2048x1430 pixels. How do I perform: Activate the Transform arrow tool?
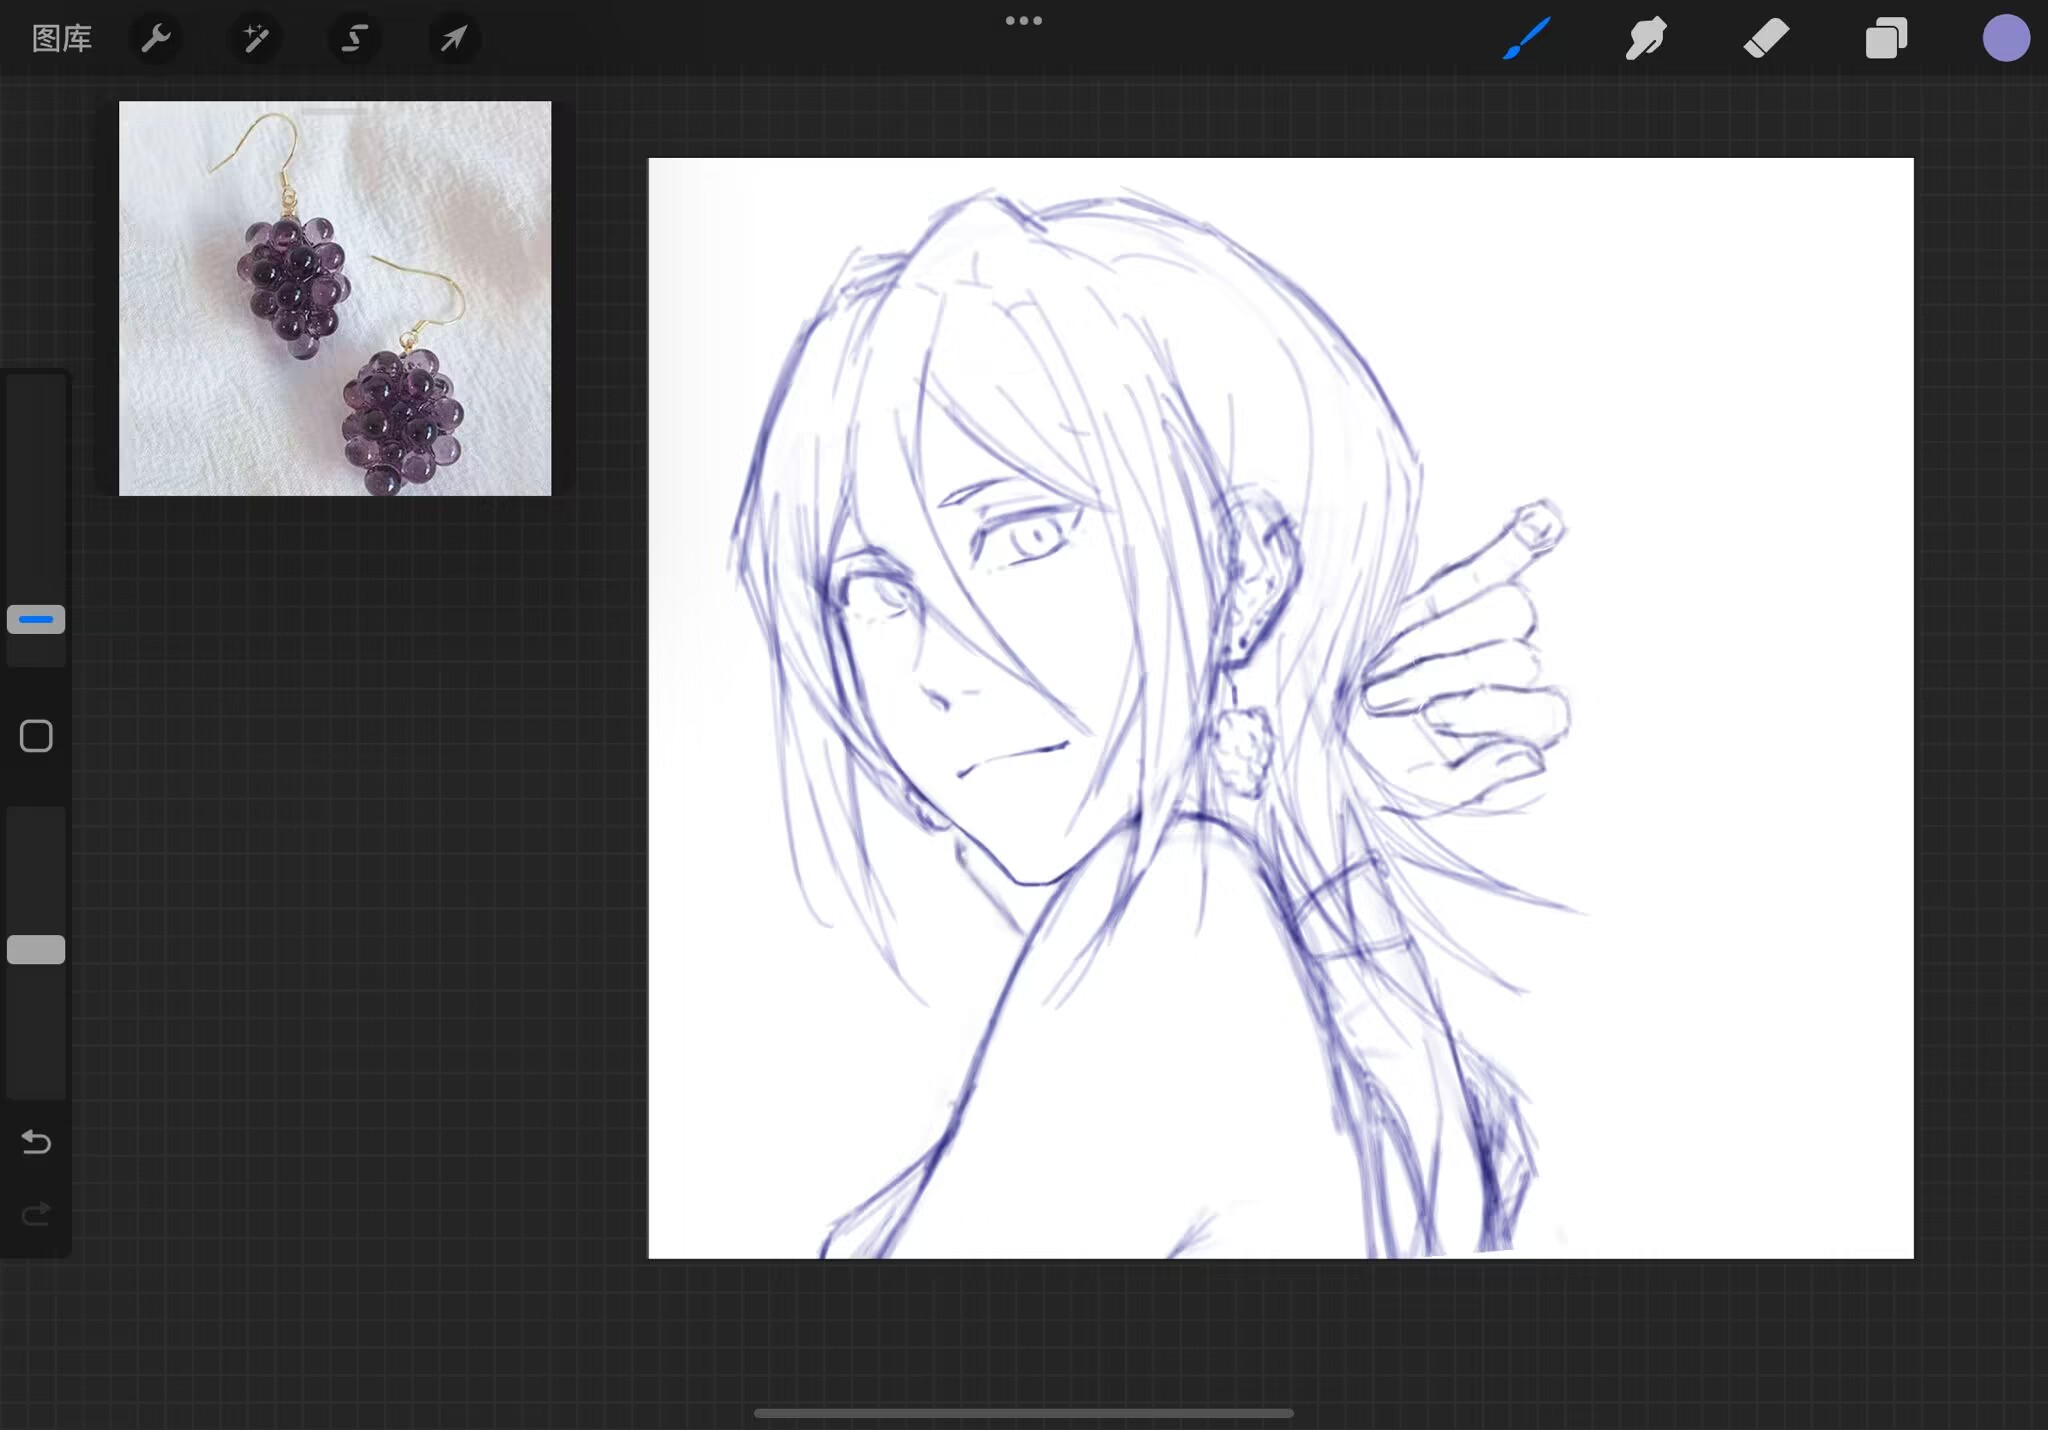(x=454, y=39)
